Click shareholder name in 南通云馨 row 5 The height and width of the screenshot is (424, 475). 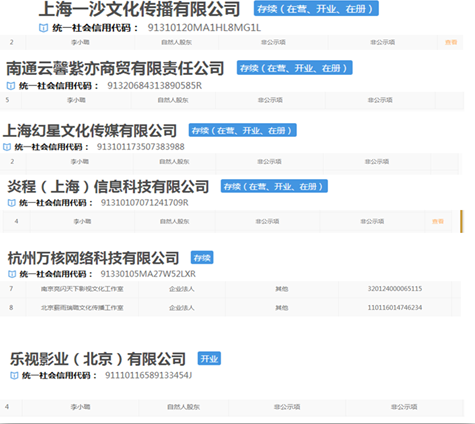tap(76, 100)
